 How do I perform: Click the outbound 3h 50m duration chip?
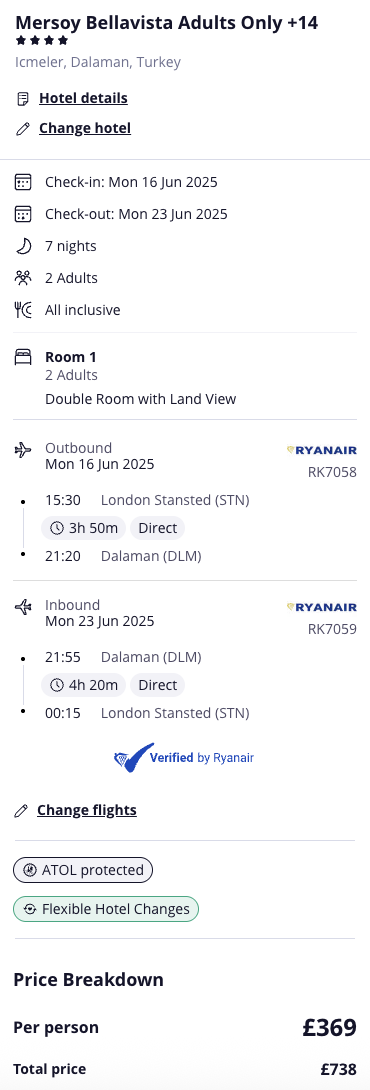pos(83,528)
